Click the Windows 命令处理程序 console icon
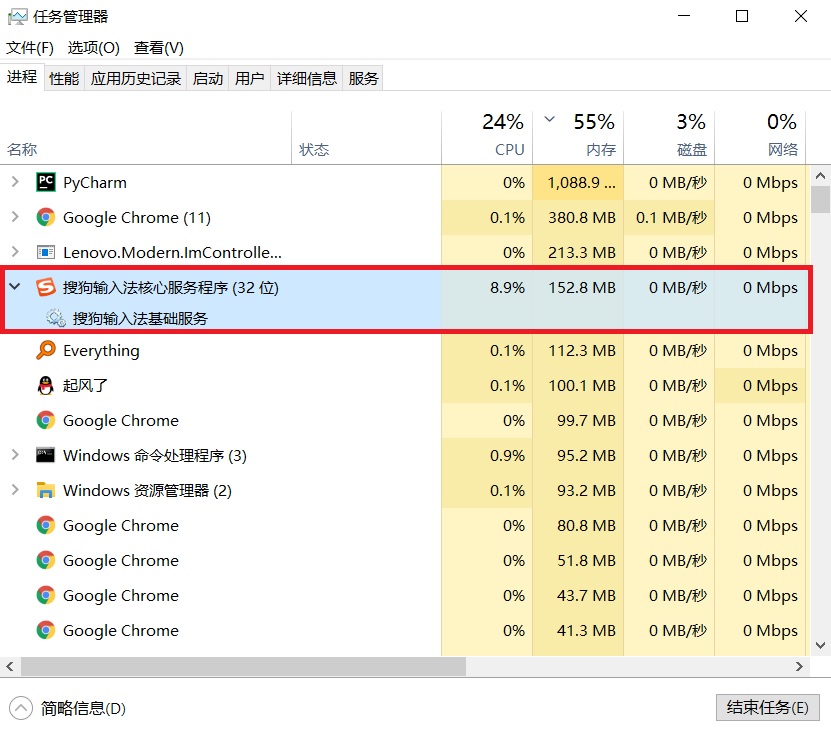The height and width of the screenshot is (737, 831). (x=46, y=455)
